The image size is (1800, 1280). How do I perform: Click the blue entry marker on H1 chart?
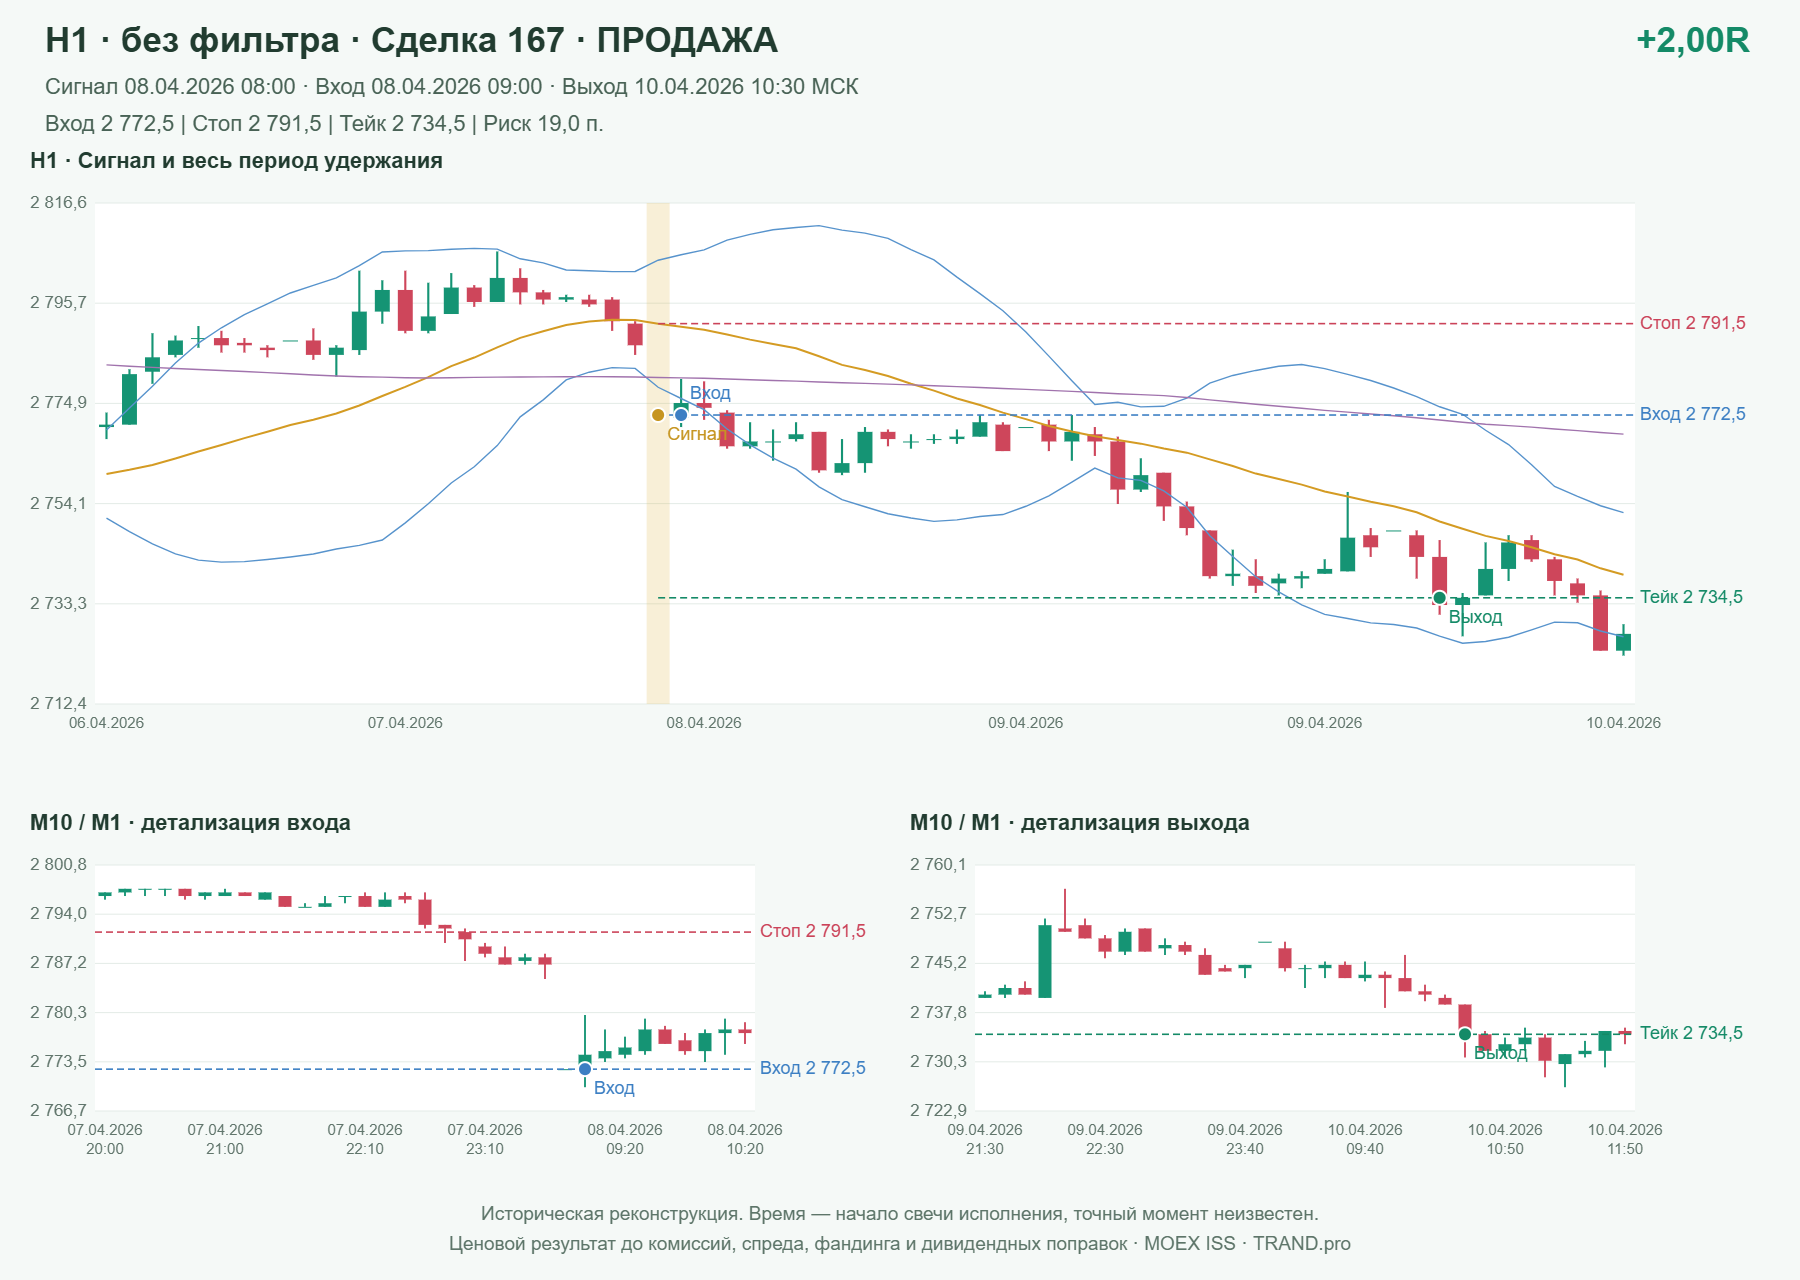click(x=681, y=415)
